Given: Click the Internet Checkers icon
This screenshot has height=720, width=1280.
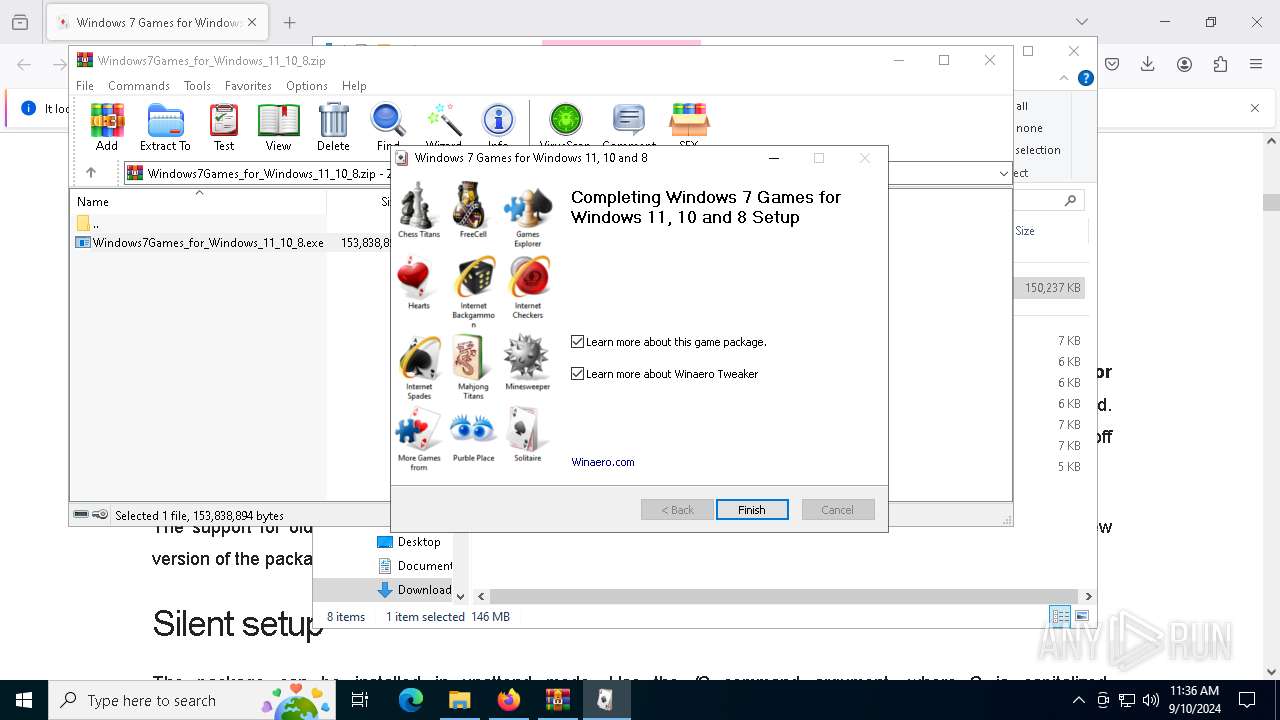Looking at the screenshot, I should point(528,288).
